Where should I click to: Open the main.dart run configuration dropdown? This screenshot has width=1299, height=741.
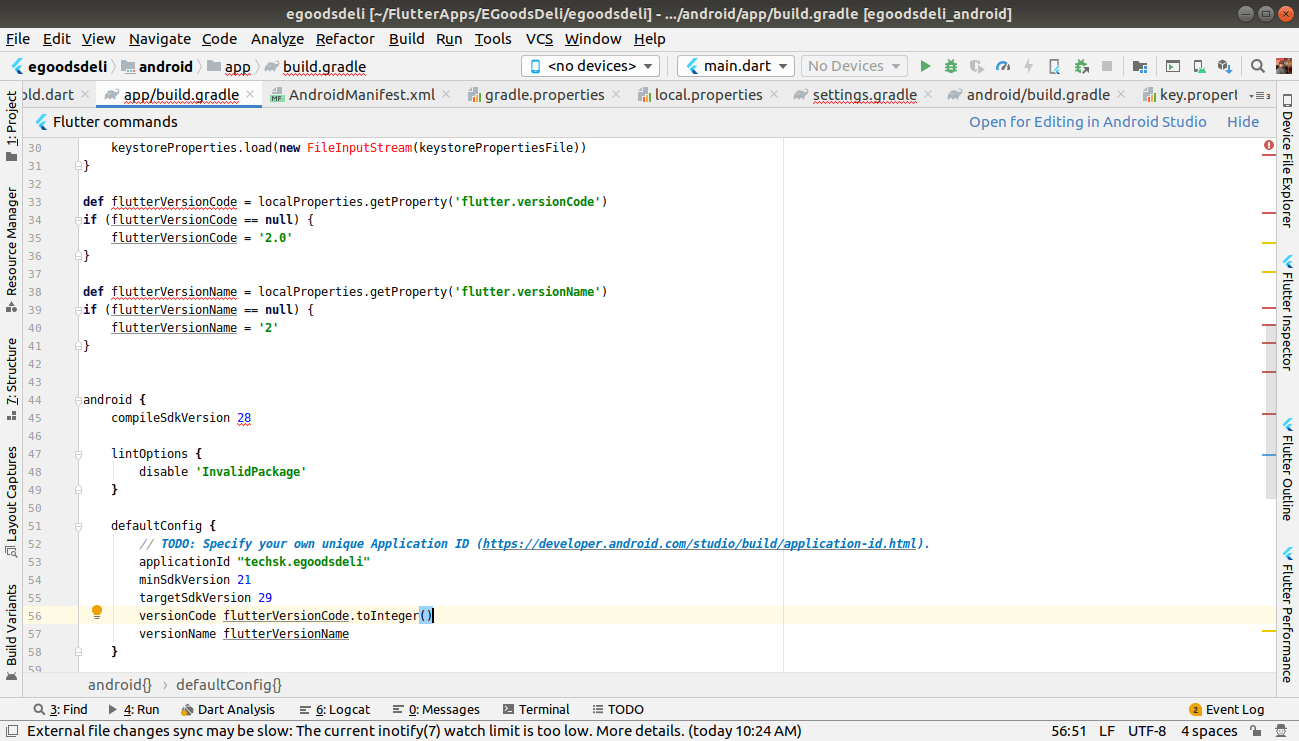pos(735,66)
